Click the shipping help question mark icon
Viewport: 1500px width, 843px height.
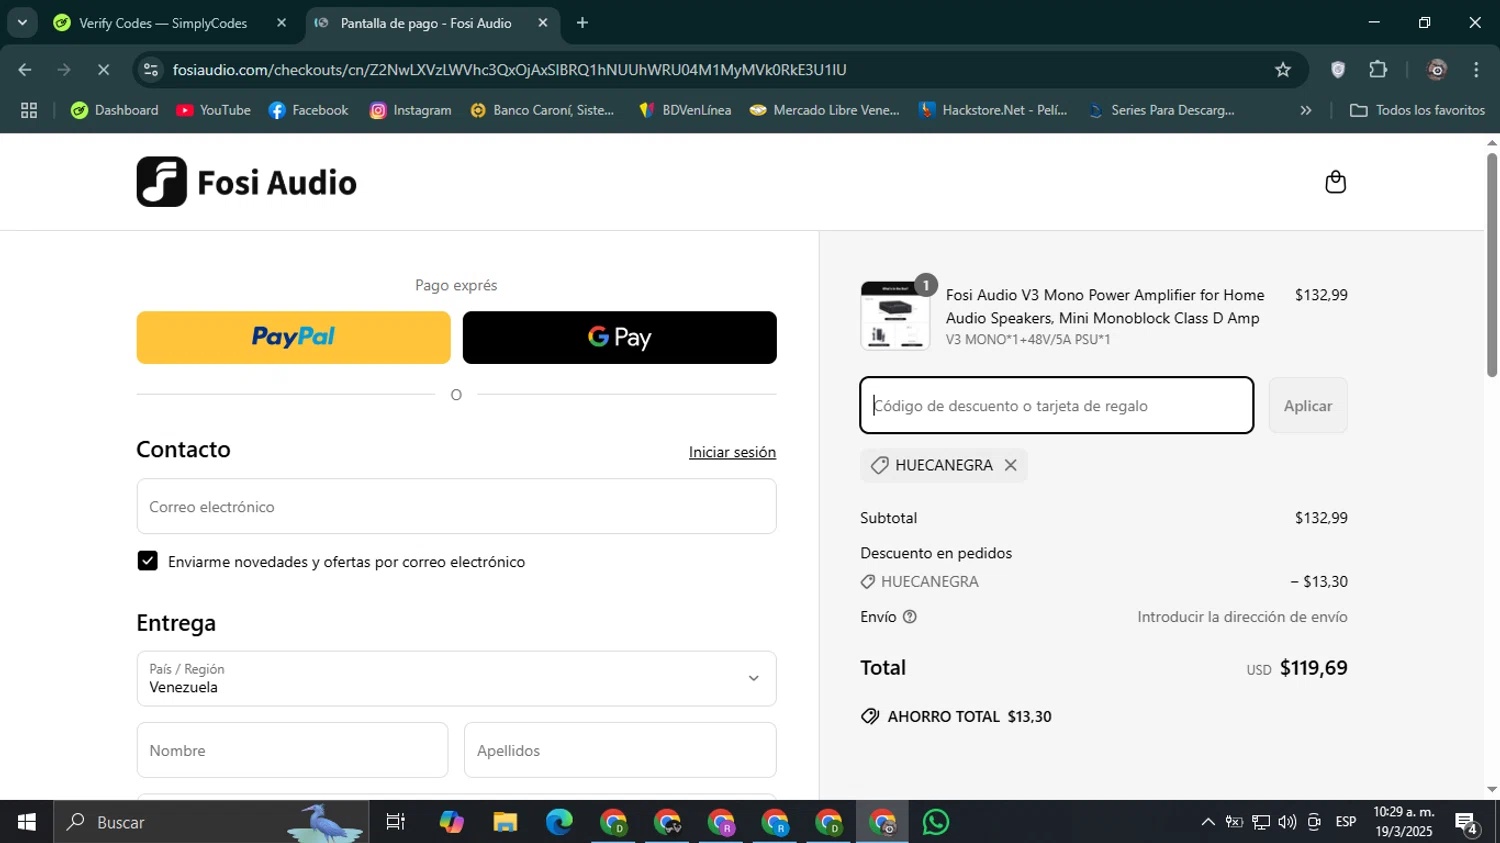coord(909,617)
